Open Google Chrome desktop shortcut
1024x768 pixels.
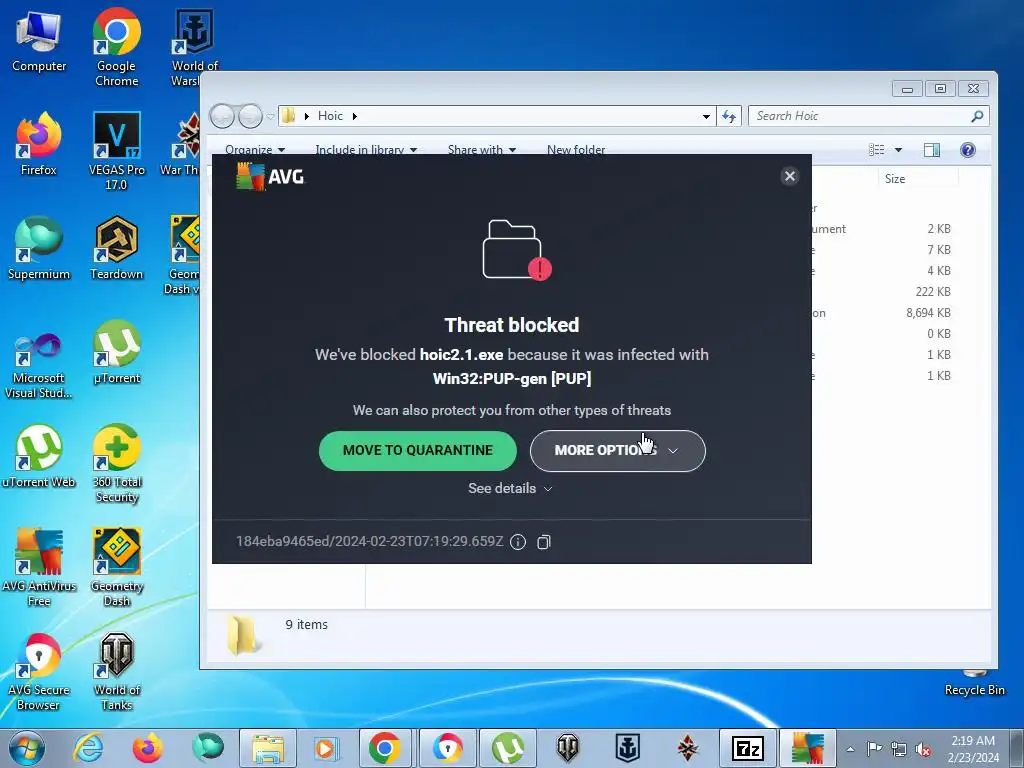coord(116,47)
